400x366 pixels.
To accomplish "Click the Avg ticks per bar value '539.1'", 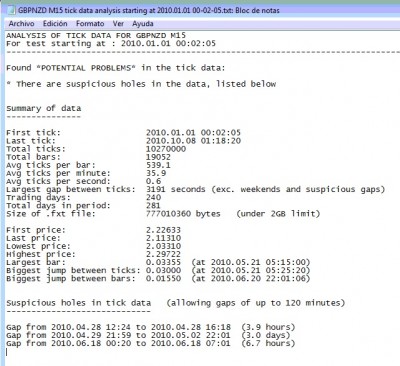I will (158, 165).
